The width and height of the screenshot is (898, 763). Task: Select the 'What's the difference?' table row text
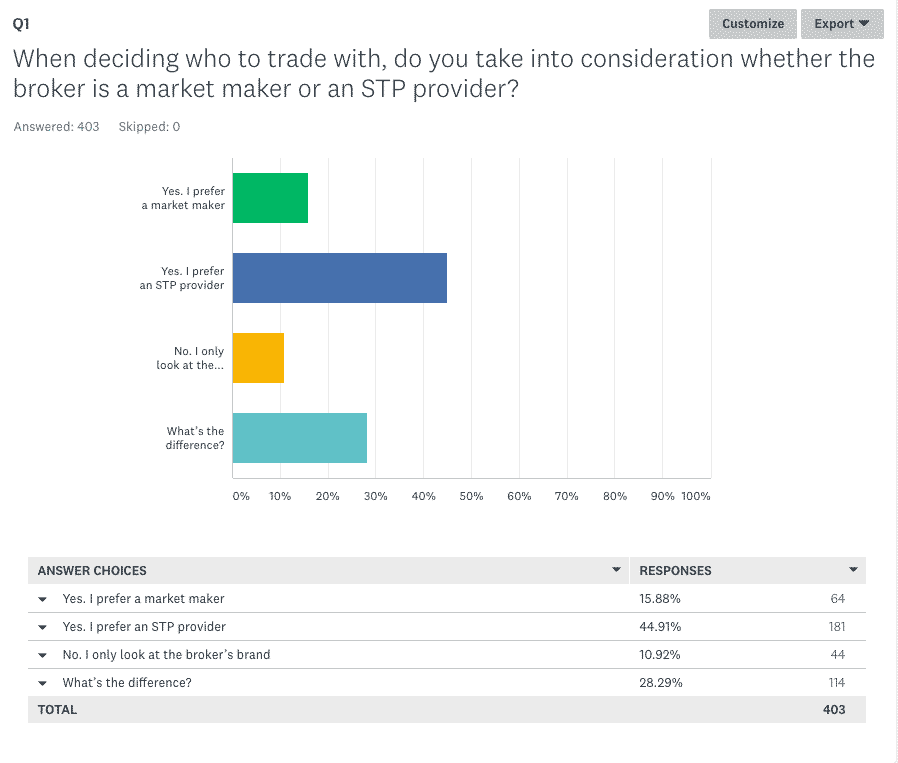[x=127, y=683]
